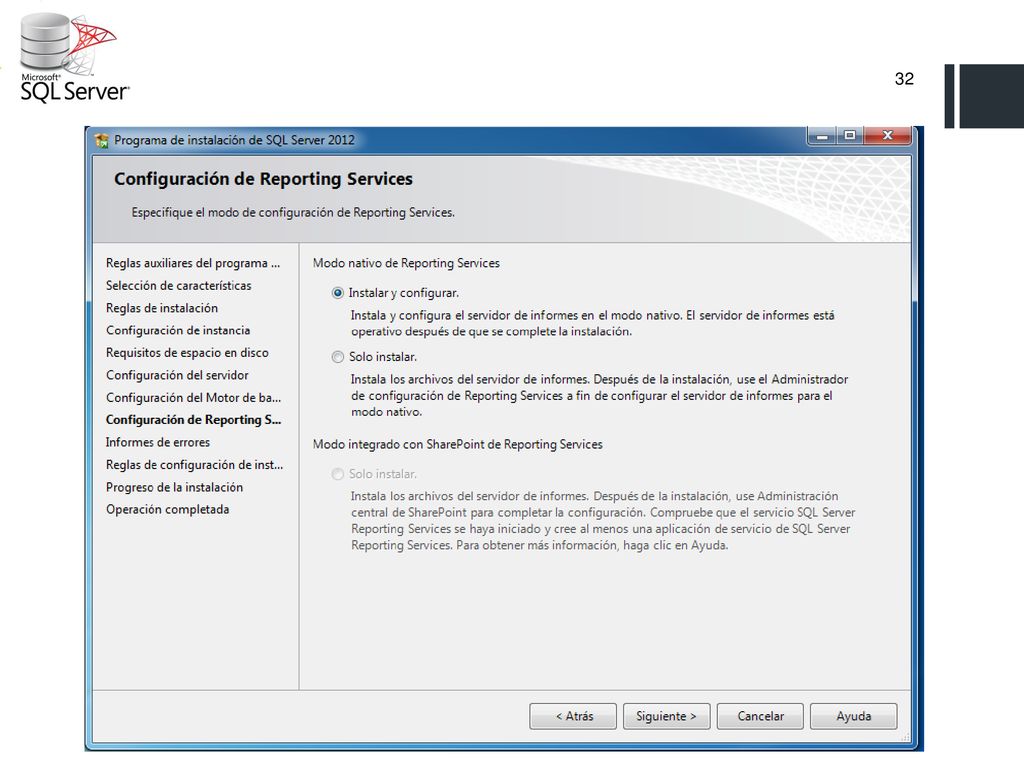
Task: Go to 'Reglas de instalación' step
Action: (162, 308)
